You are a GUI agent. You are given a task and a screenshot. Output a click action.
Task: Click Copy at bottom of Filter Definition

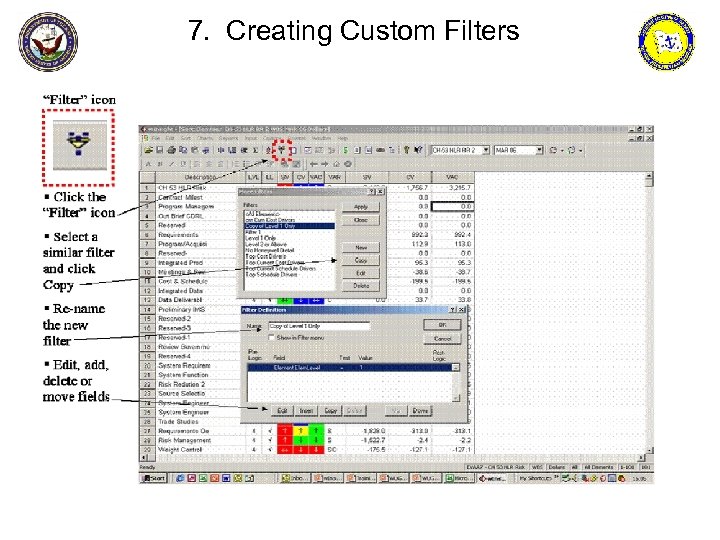pos(331,411)
